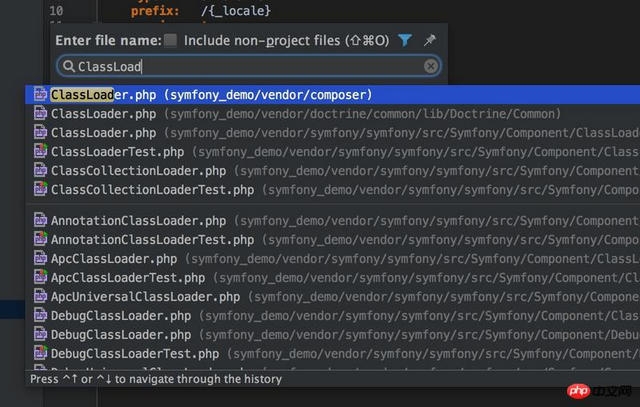This screenshot has height=407, width=640.
Task: Click the navigate history hint bar
Action: (156, 379)
